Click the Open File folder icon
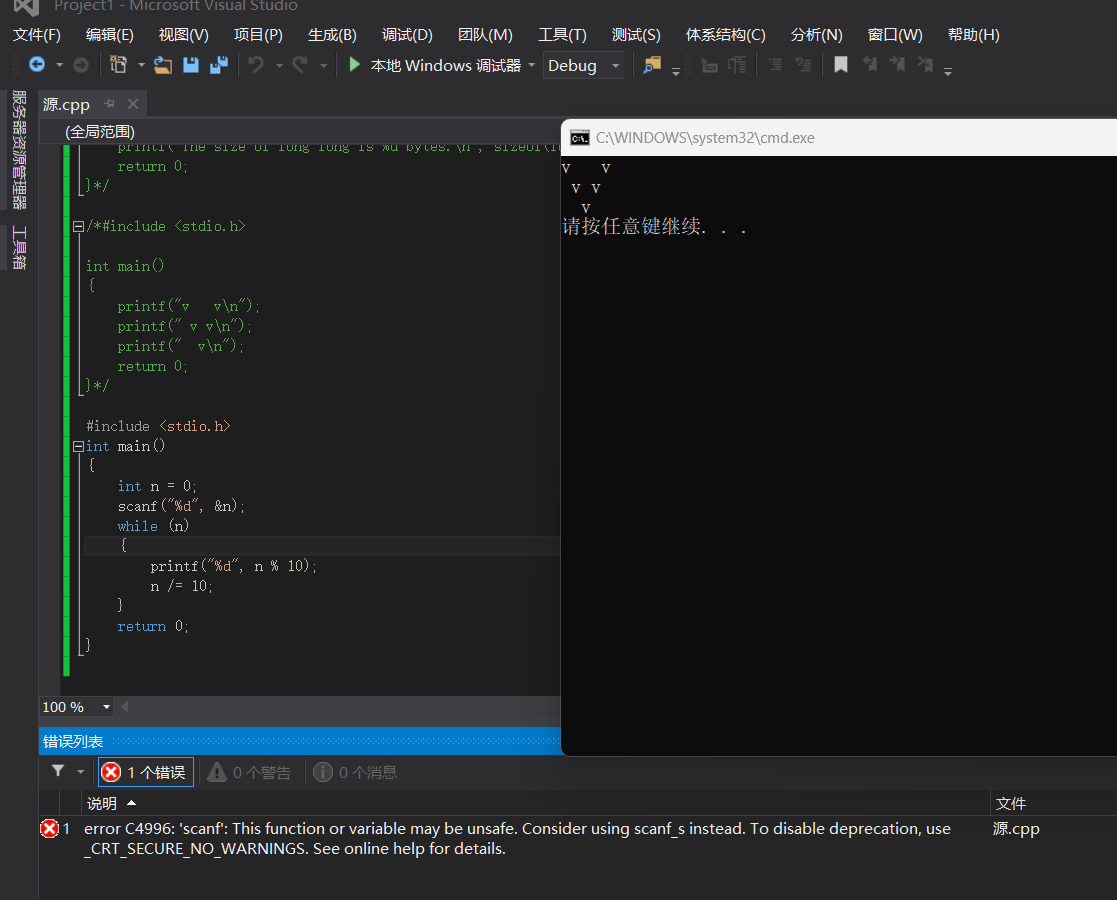This screenshot has width=1117, height=900. (x=163, y=65)
